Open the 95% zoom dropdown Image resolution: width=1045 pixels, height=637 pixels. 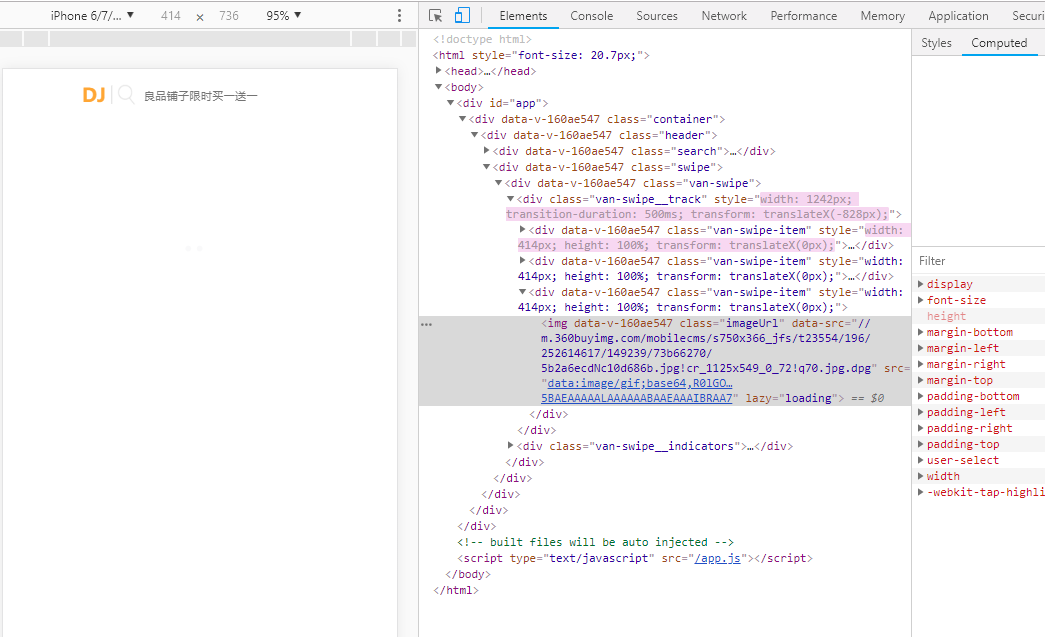283,15
